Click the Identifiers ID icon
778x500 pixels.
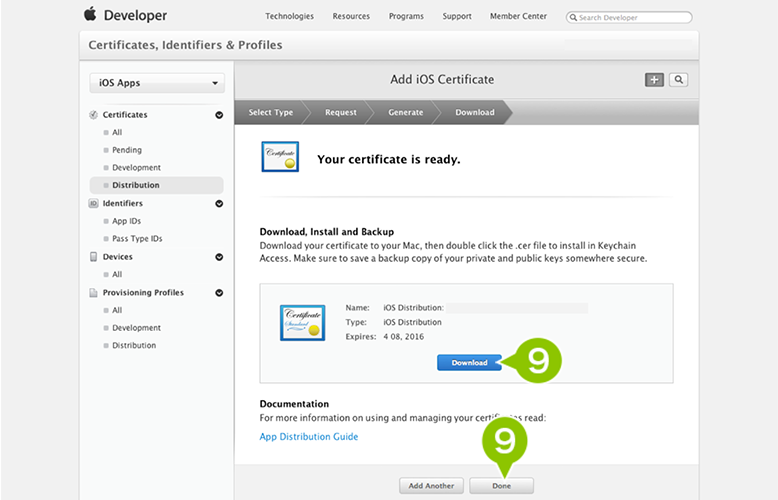click(93, 203)
